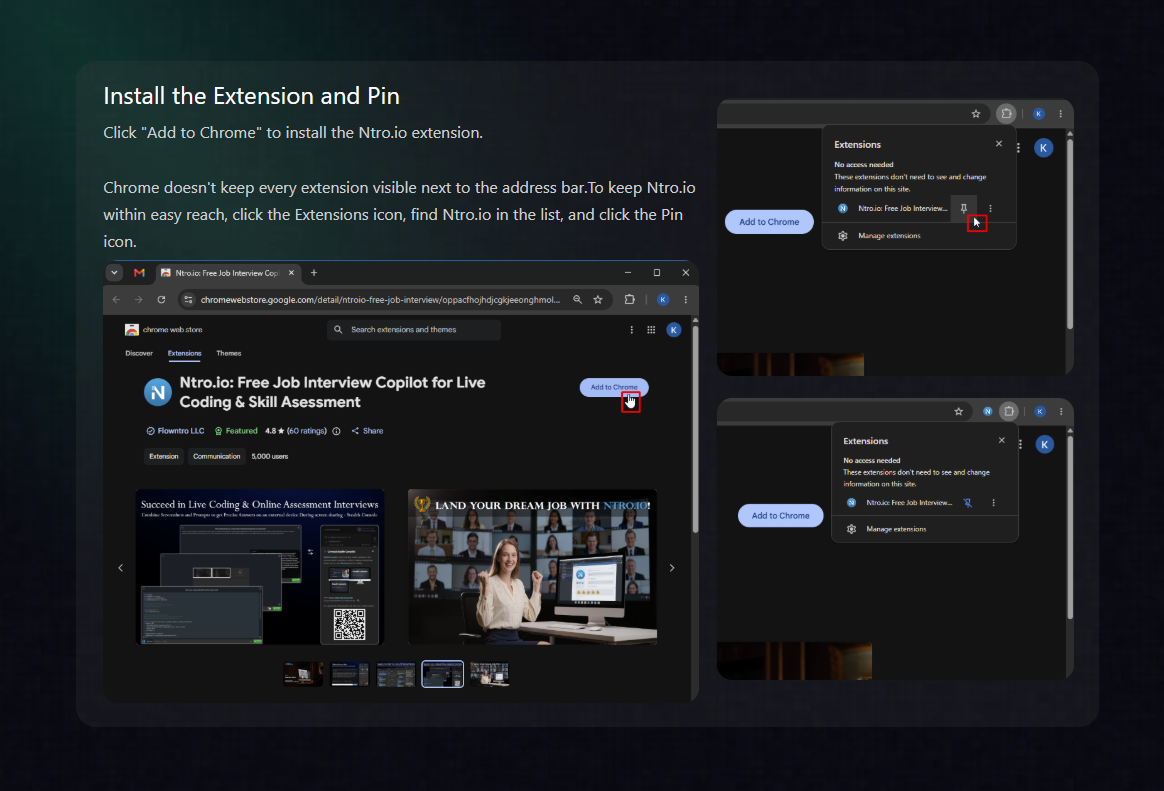Image resolution: width=1164 pixels, height=791 pixels.
Task: Open the tab search chevron in large browser screenshot
Action: (x=114, y=272)
